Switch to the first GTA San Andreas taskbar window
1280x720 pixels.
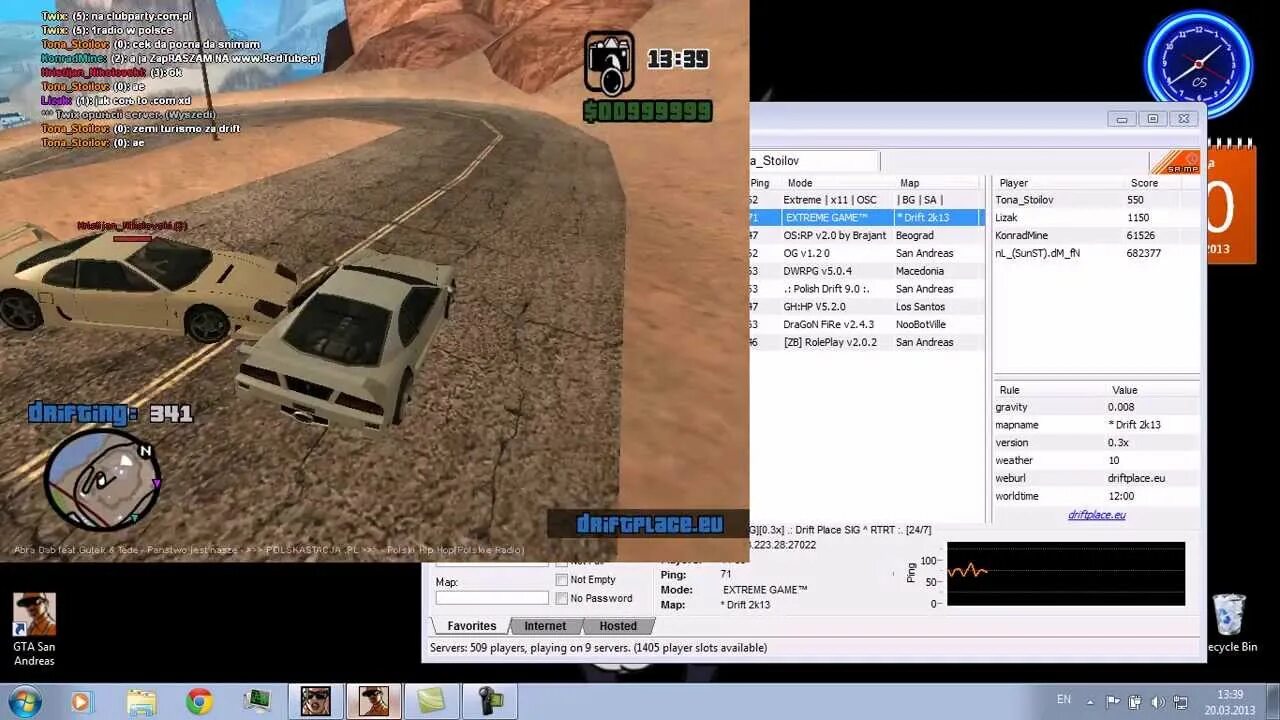[x=316, y=701]
